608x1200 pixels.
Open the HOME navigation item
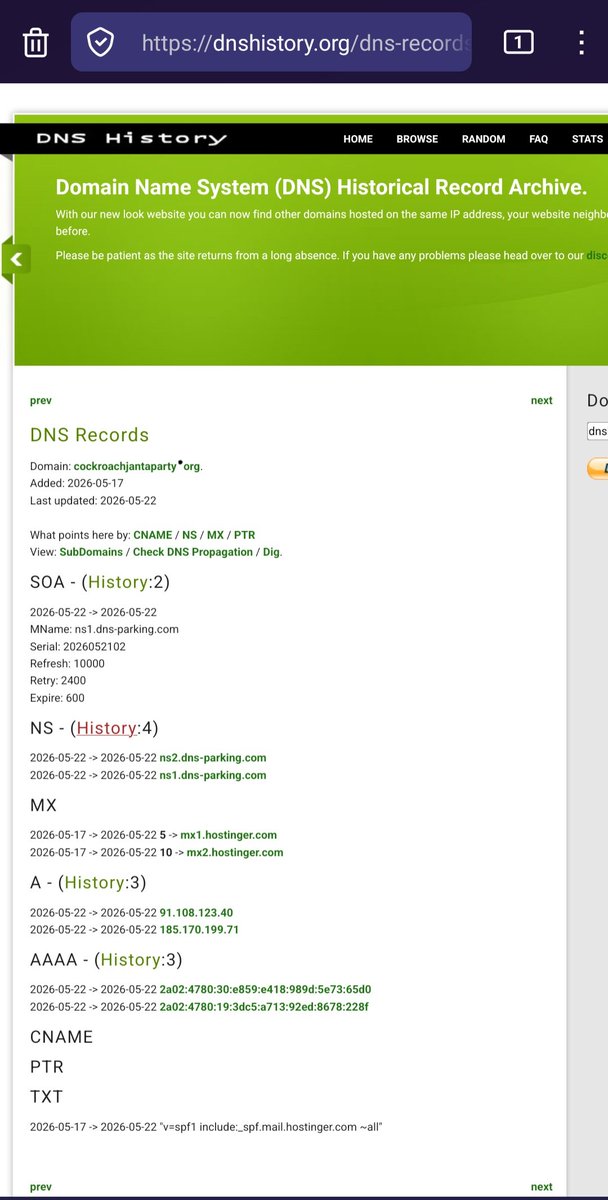coord(358,139)
